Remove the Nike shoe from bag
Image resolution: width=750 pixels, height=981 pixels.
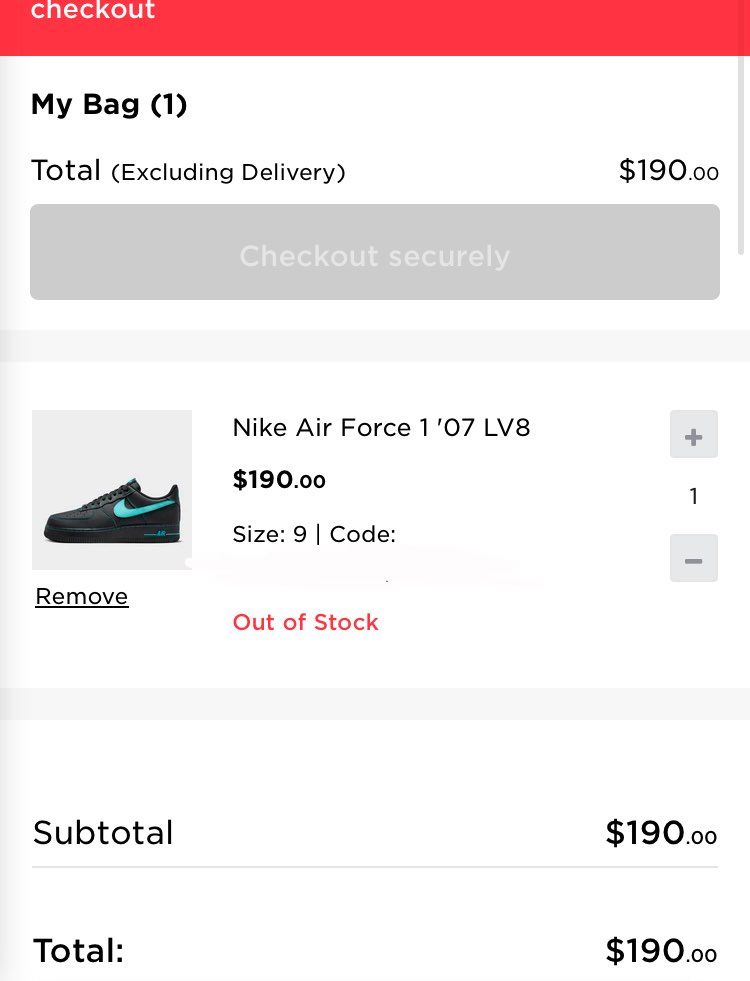point(82,596)
